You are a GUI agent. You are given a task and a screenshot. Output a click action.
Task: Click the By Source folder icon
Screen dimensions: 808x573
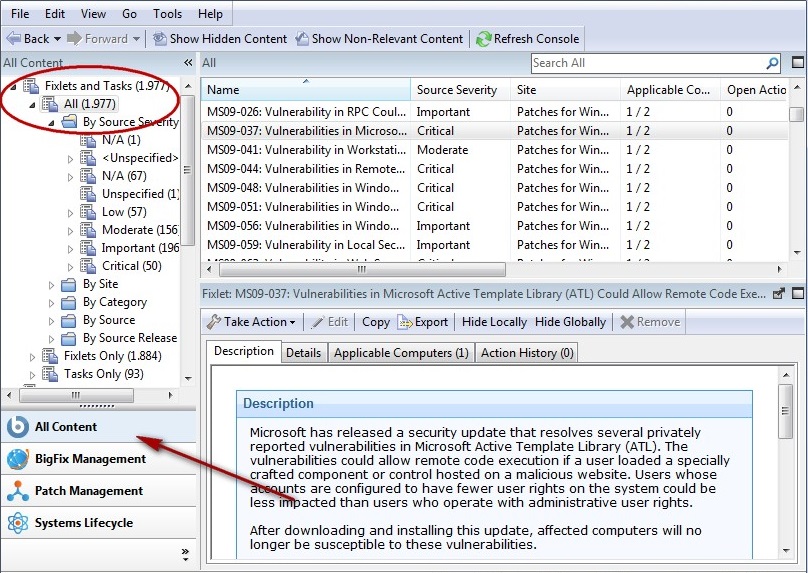69,321
